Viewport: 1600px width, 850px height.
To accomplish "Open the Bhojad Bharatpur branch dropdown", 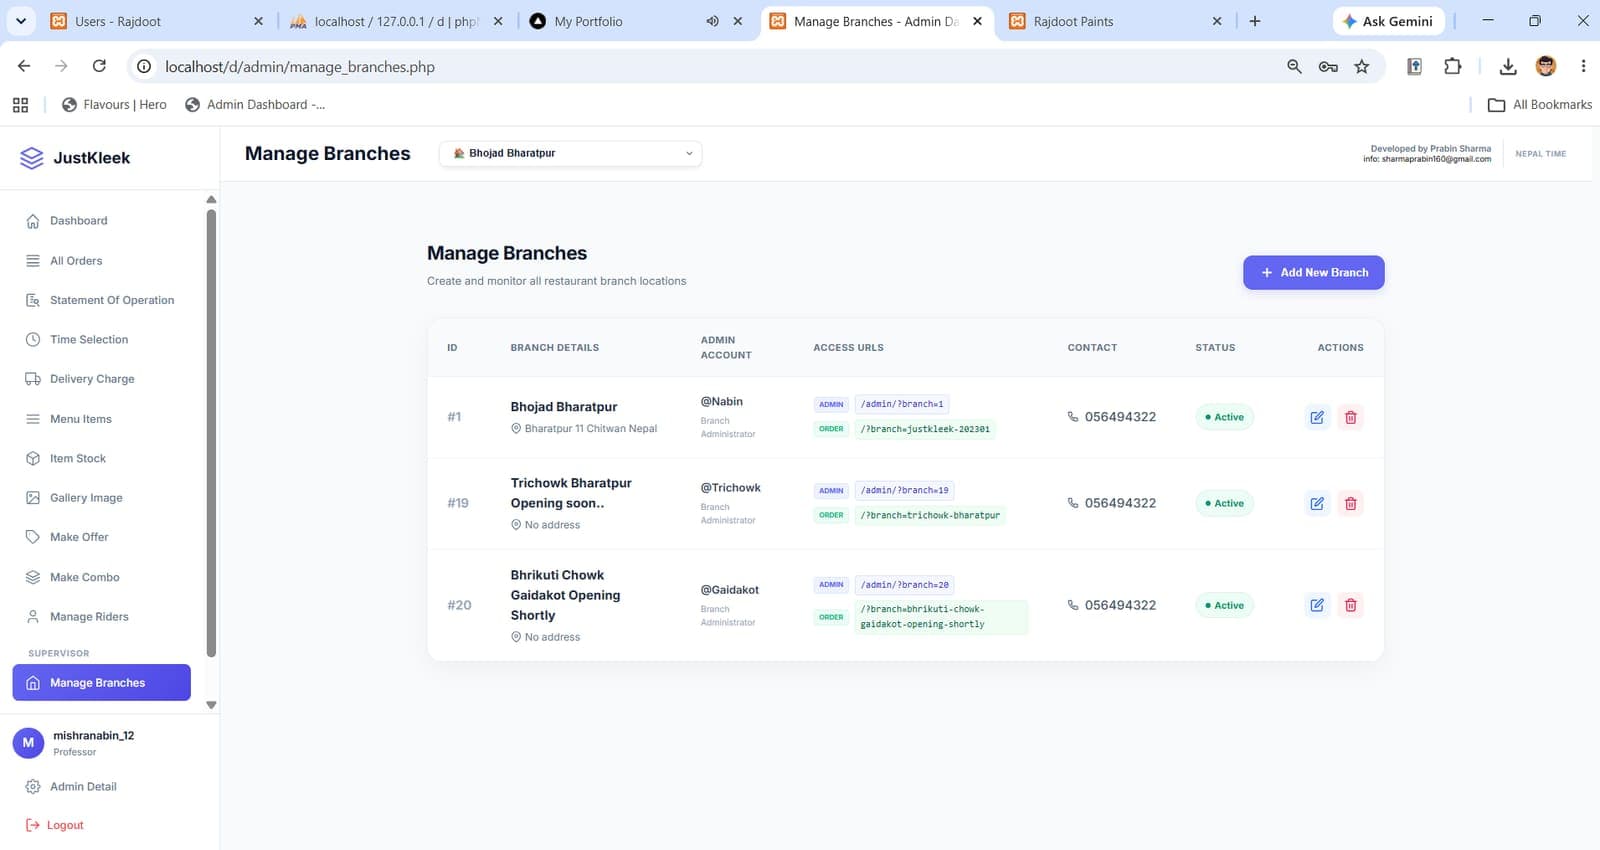I will click(x=570, y=153).
